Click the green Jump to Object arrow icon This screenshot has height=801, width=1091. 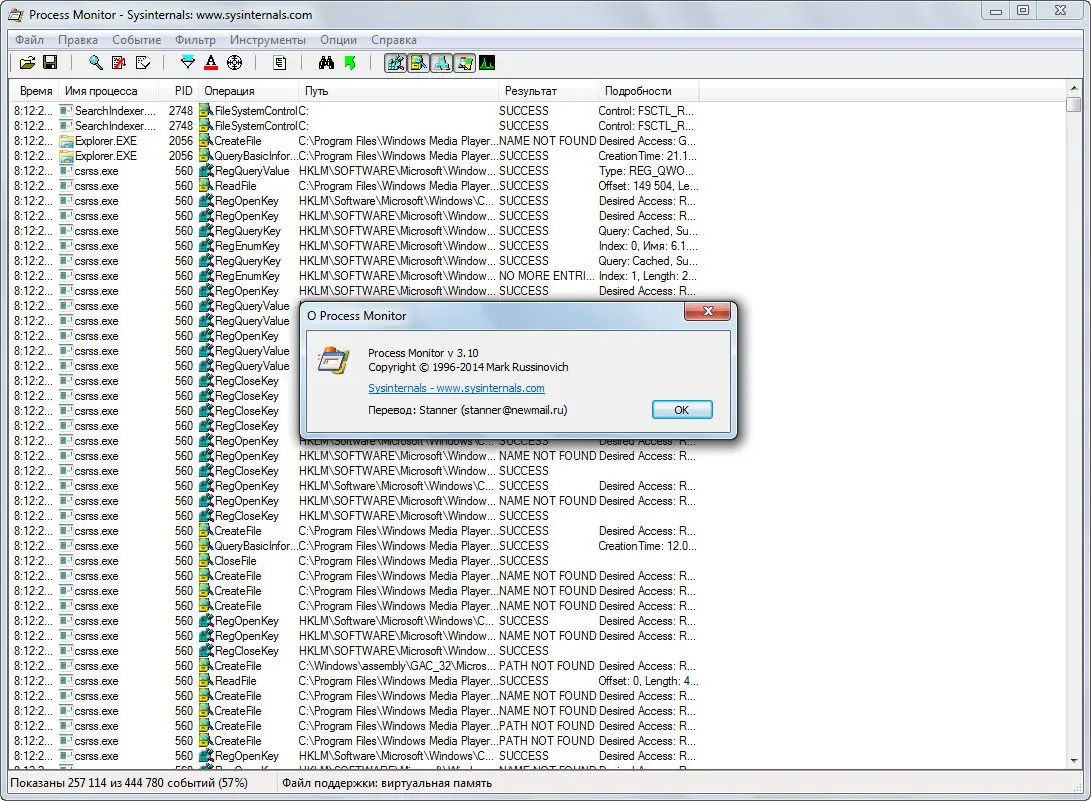(350, 63)
